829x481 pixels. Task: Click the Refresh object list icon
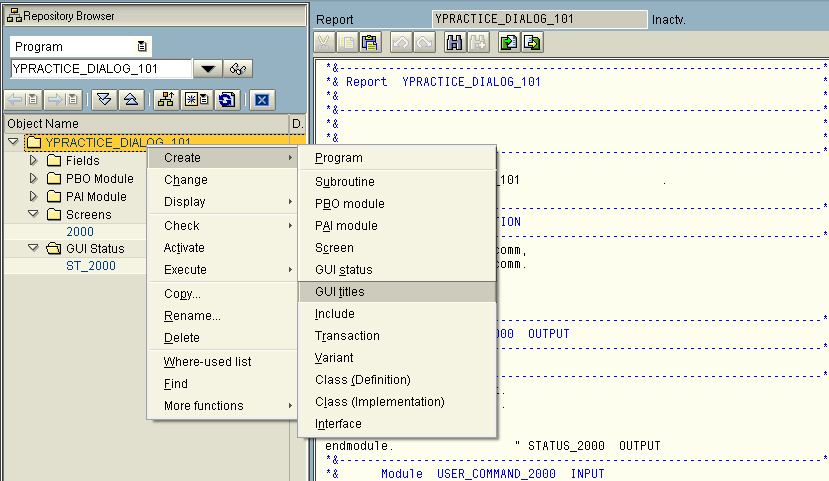point(227,99)
